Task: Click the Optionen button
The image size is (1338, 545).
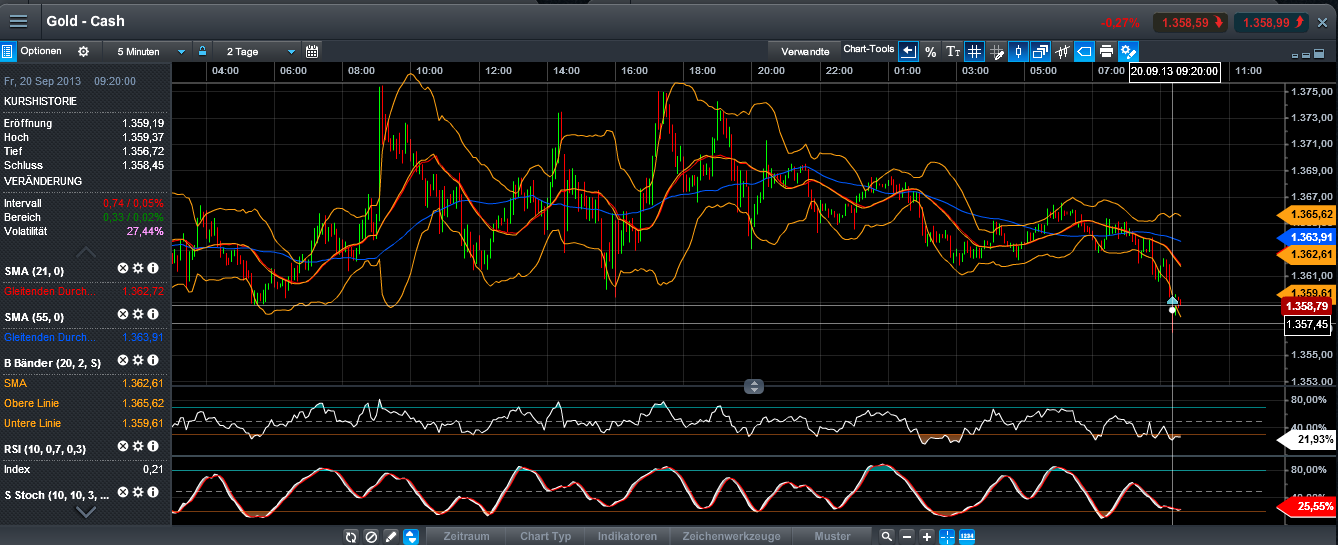Action: tap(40, 51)
